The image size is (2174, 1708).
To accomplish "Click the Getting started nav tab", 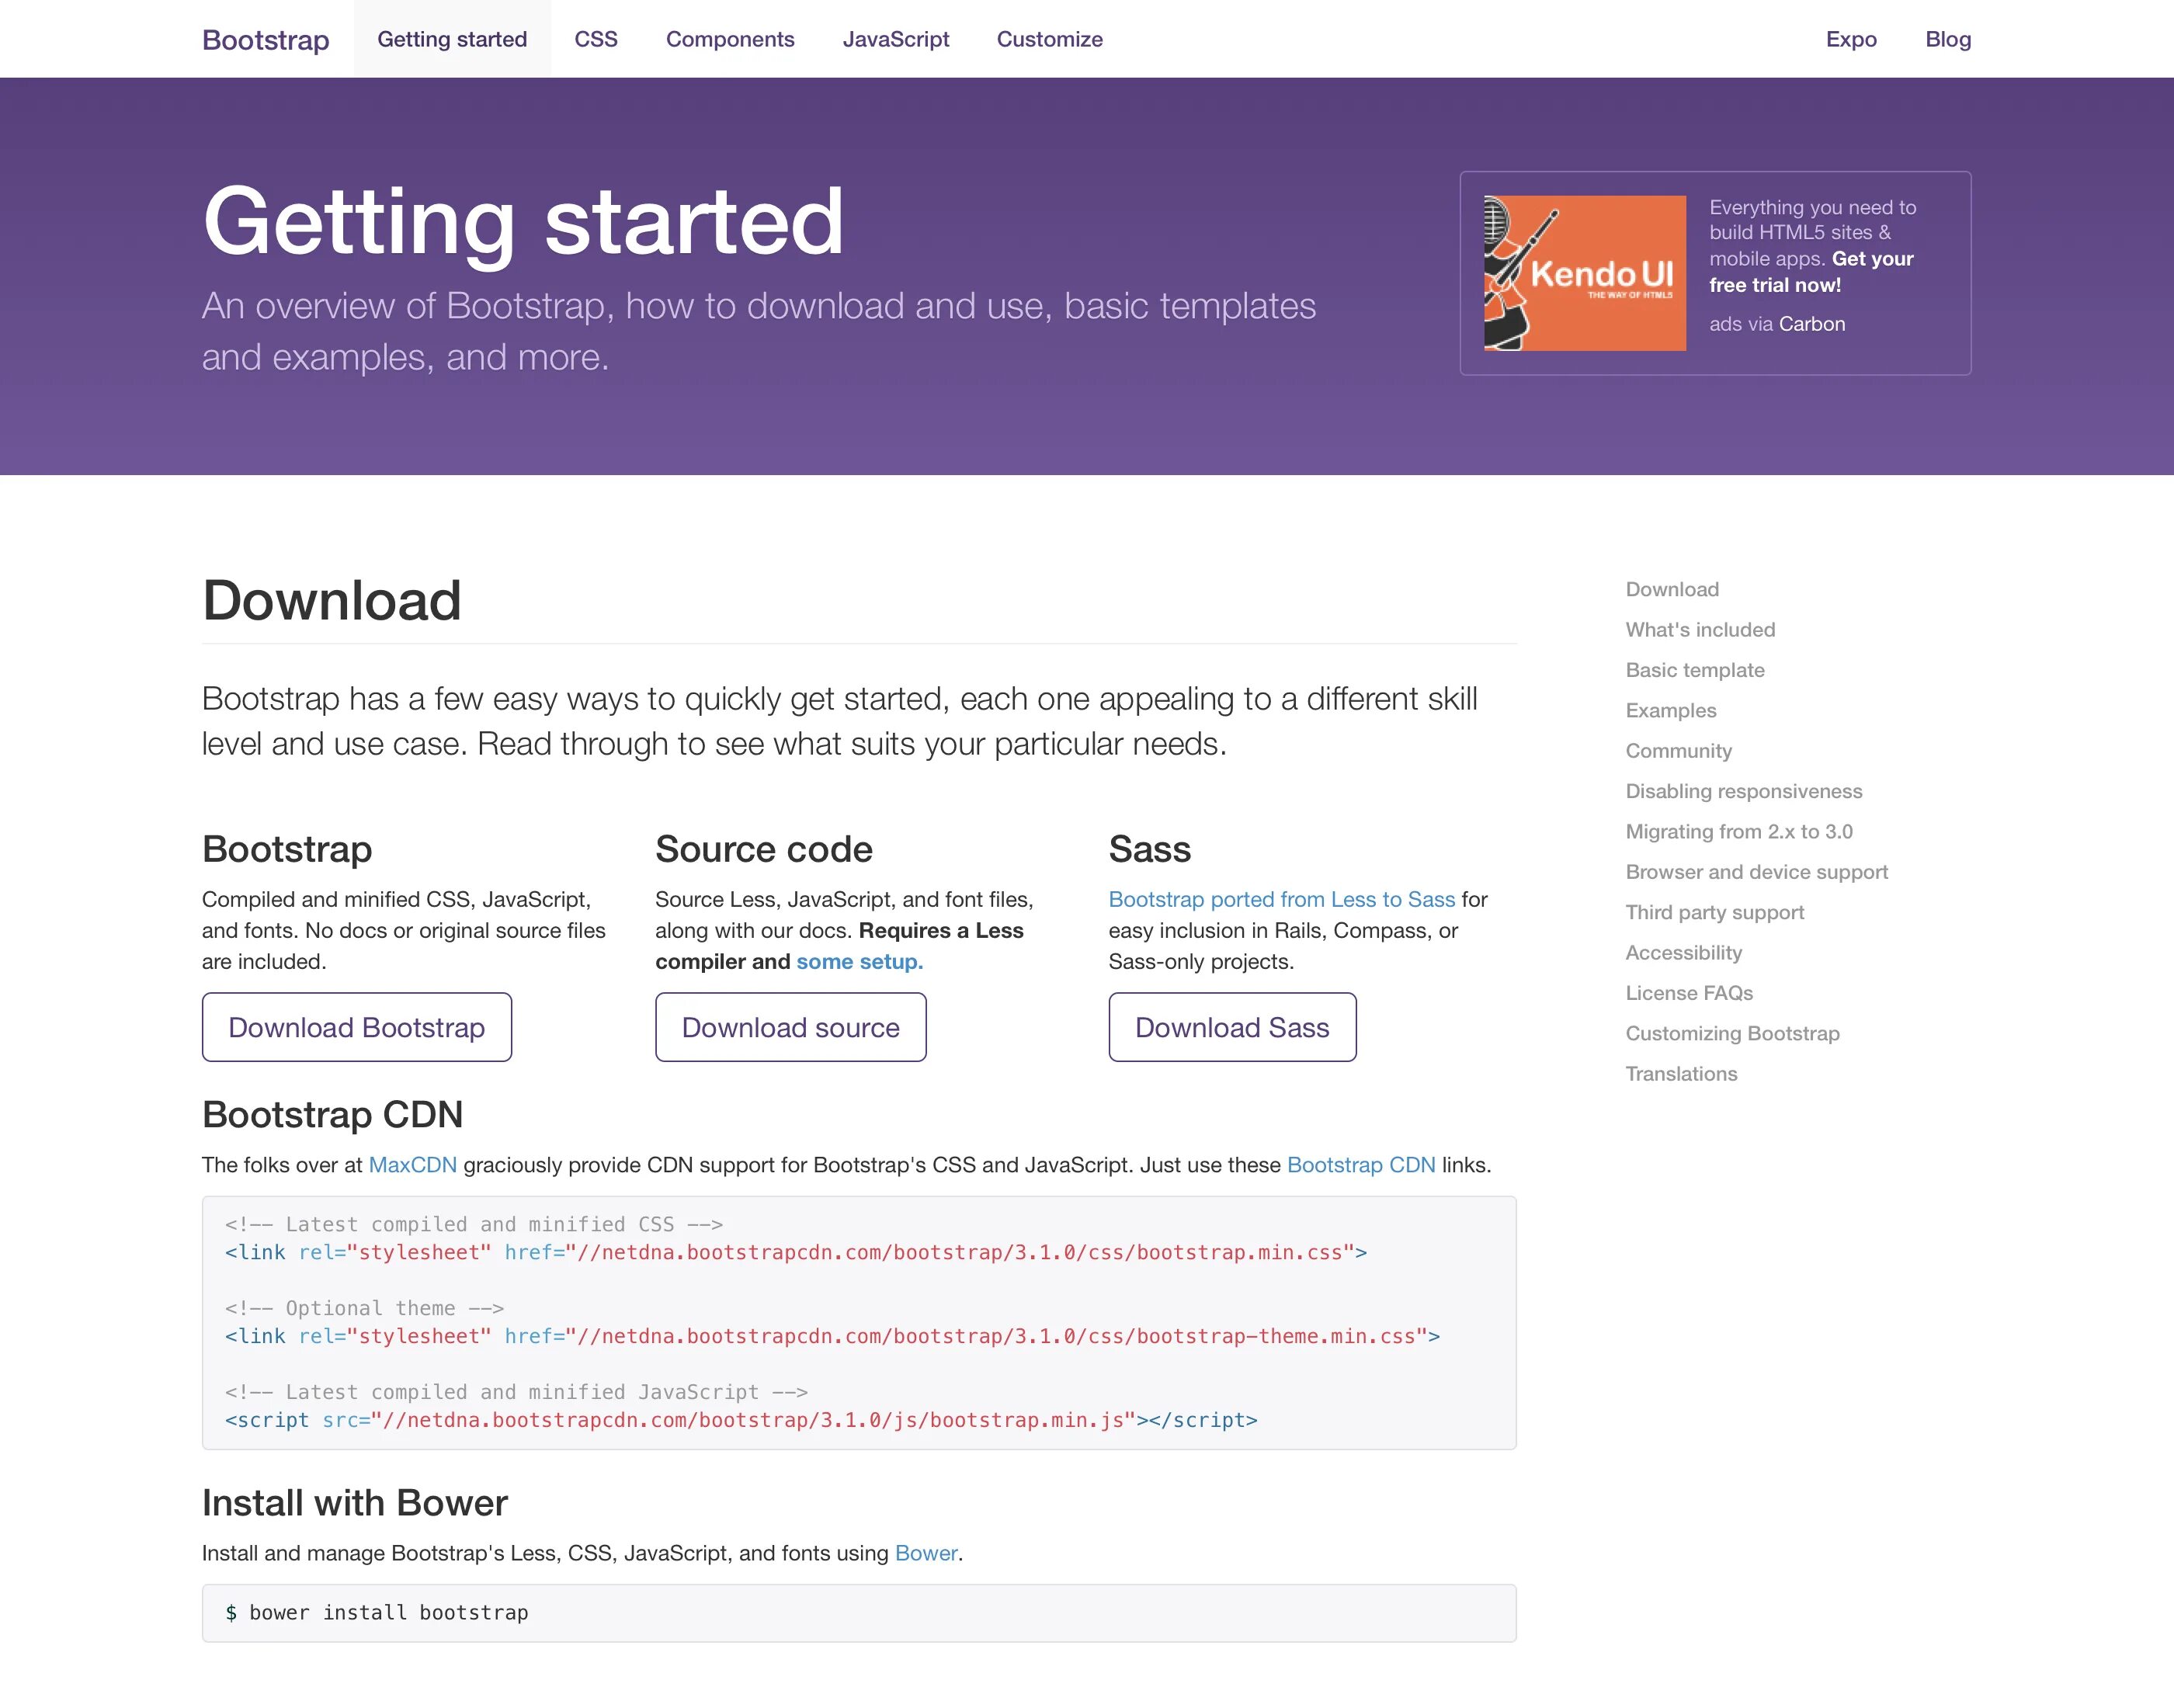I will click(x=450, y=39).
